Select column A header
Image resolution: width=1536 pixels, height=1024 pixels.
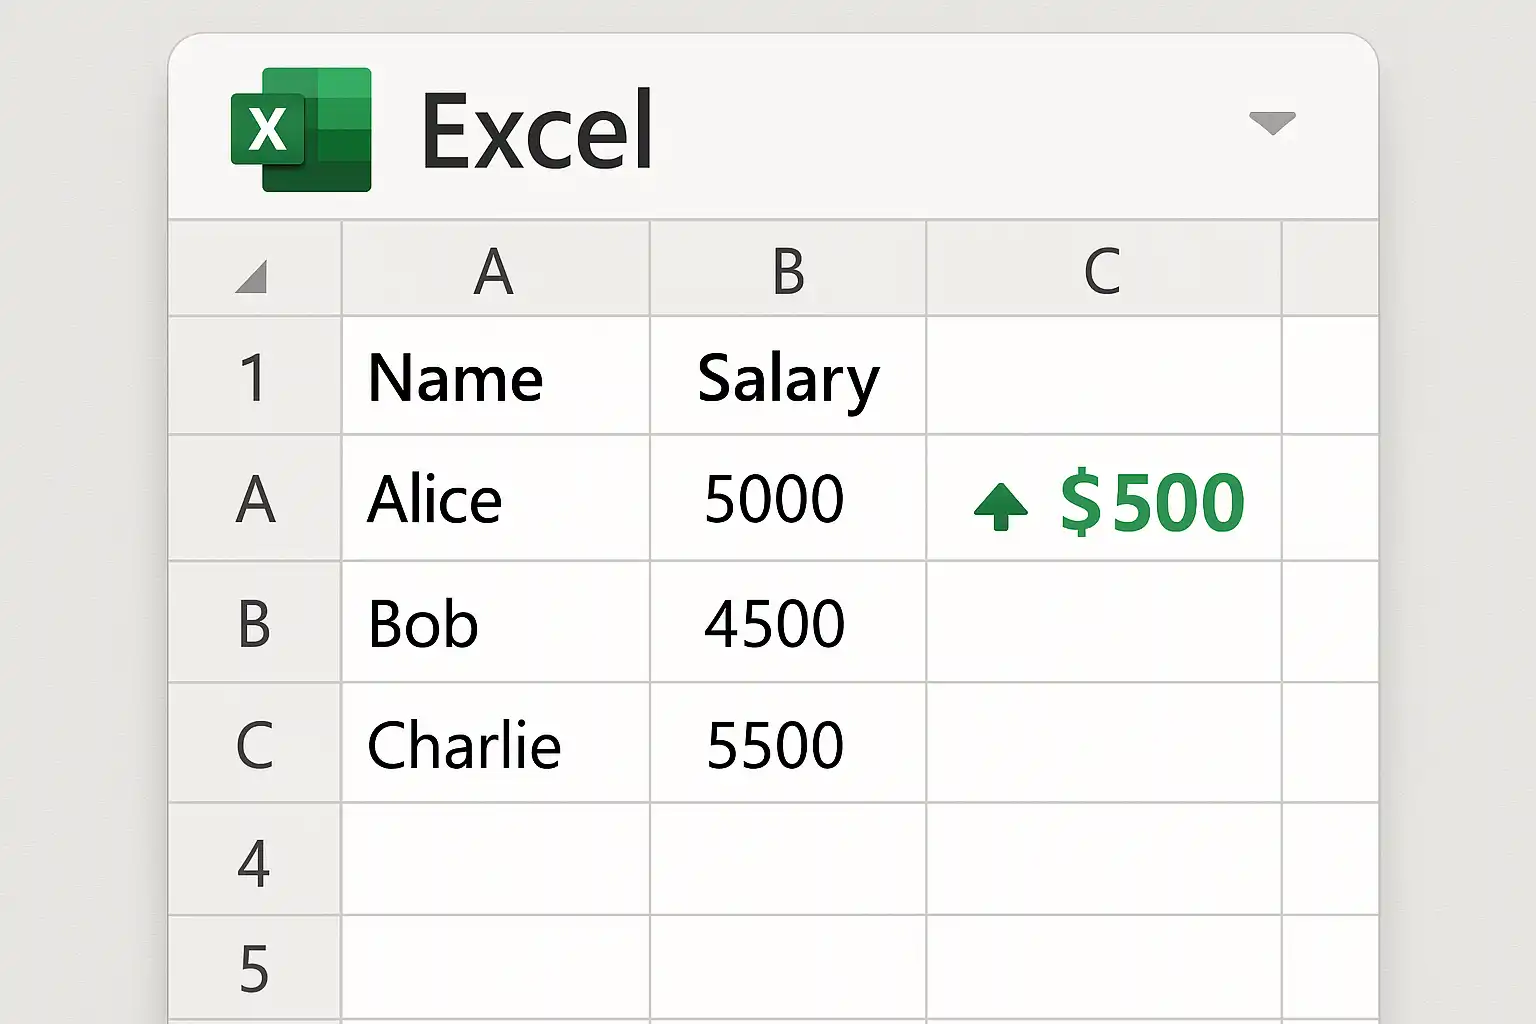click(x=494, y=271)
